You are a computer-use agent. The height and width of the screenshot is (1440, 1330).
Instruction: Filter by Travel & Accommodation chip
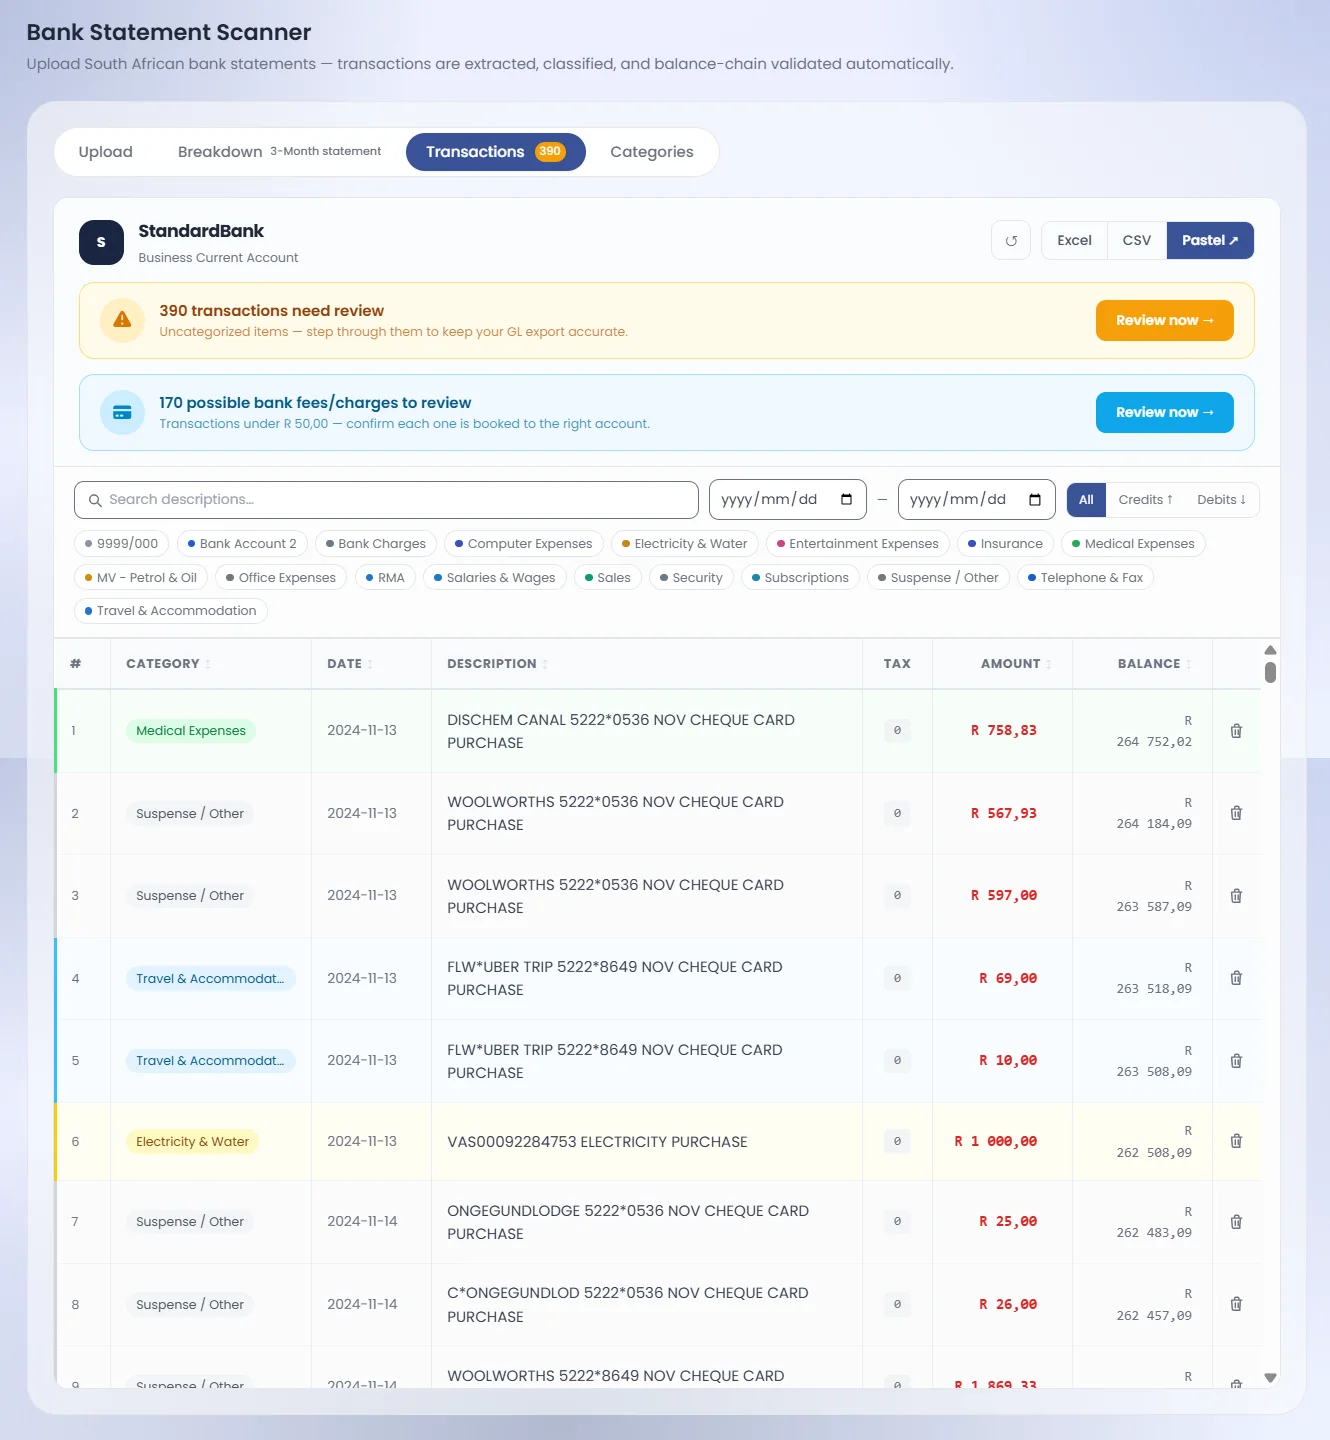coord(171,611)
